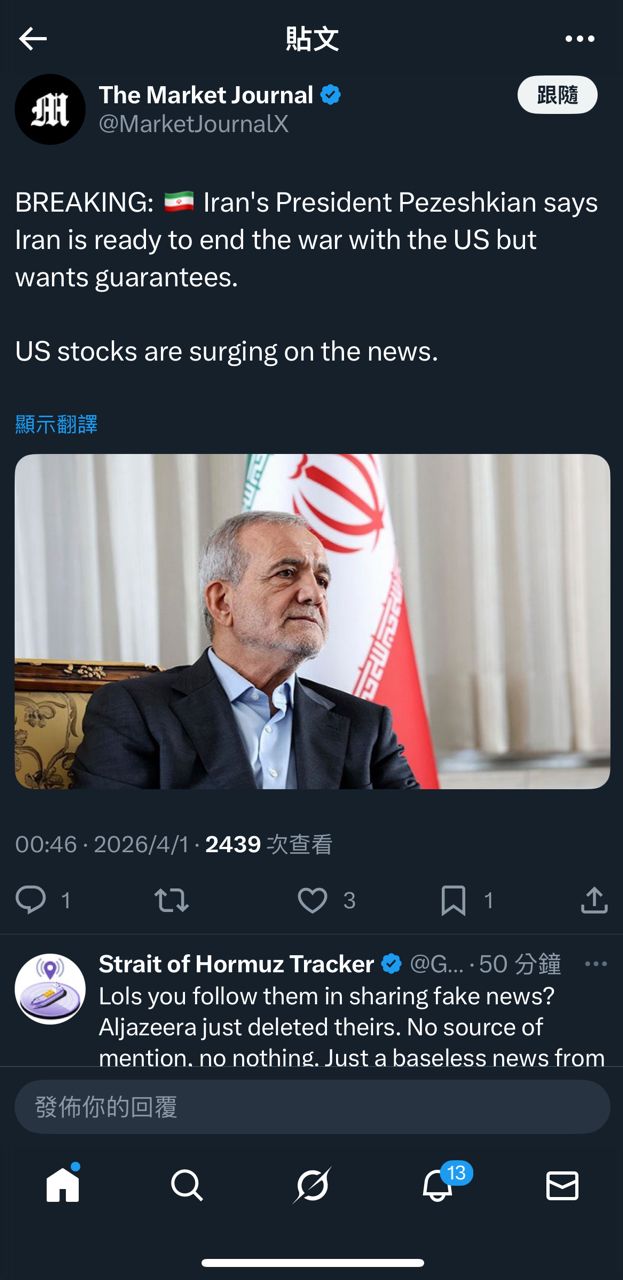Go to the Home tab
The image size is (623, 1280).
tap(63, 1185)
